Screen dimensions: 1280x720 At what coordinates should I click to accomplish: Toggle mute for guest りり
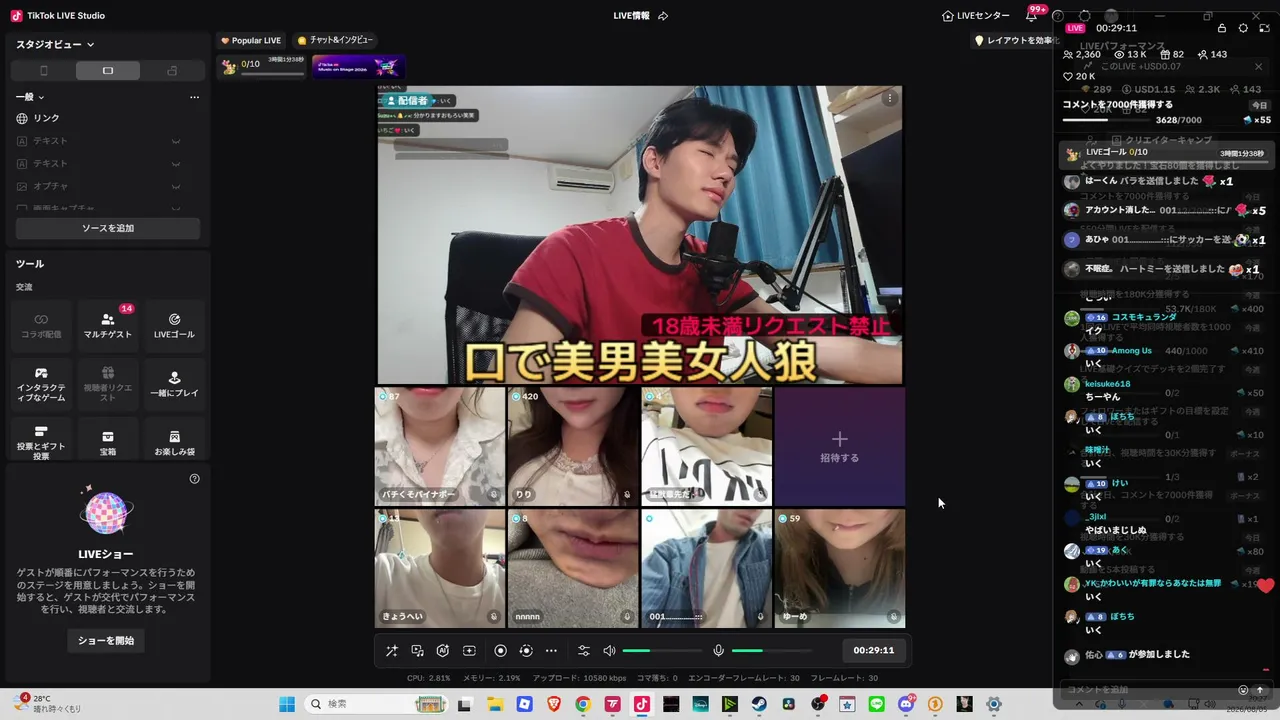(x=627, y=495)
